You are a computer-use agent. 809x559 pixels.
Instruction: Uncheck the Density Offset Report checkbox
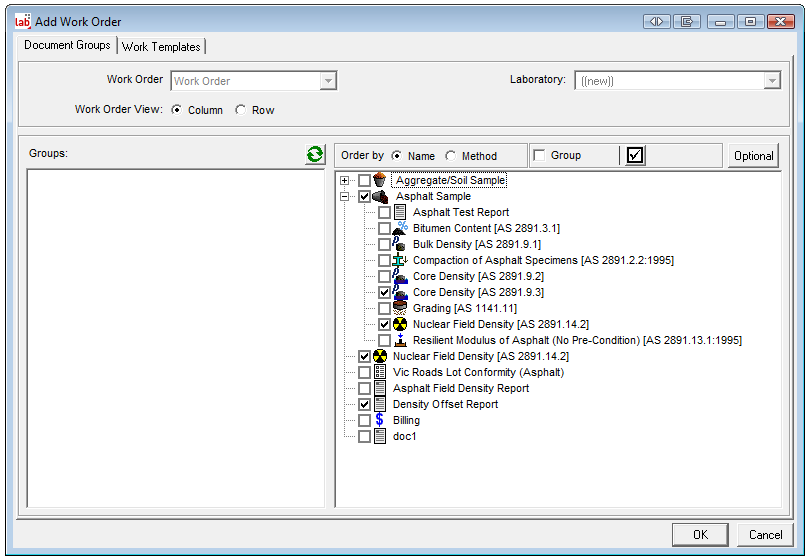click(x=364, y=405)
